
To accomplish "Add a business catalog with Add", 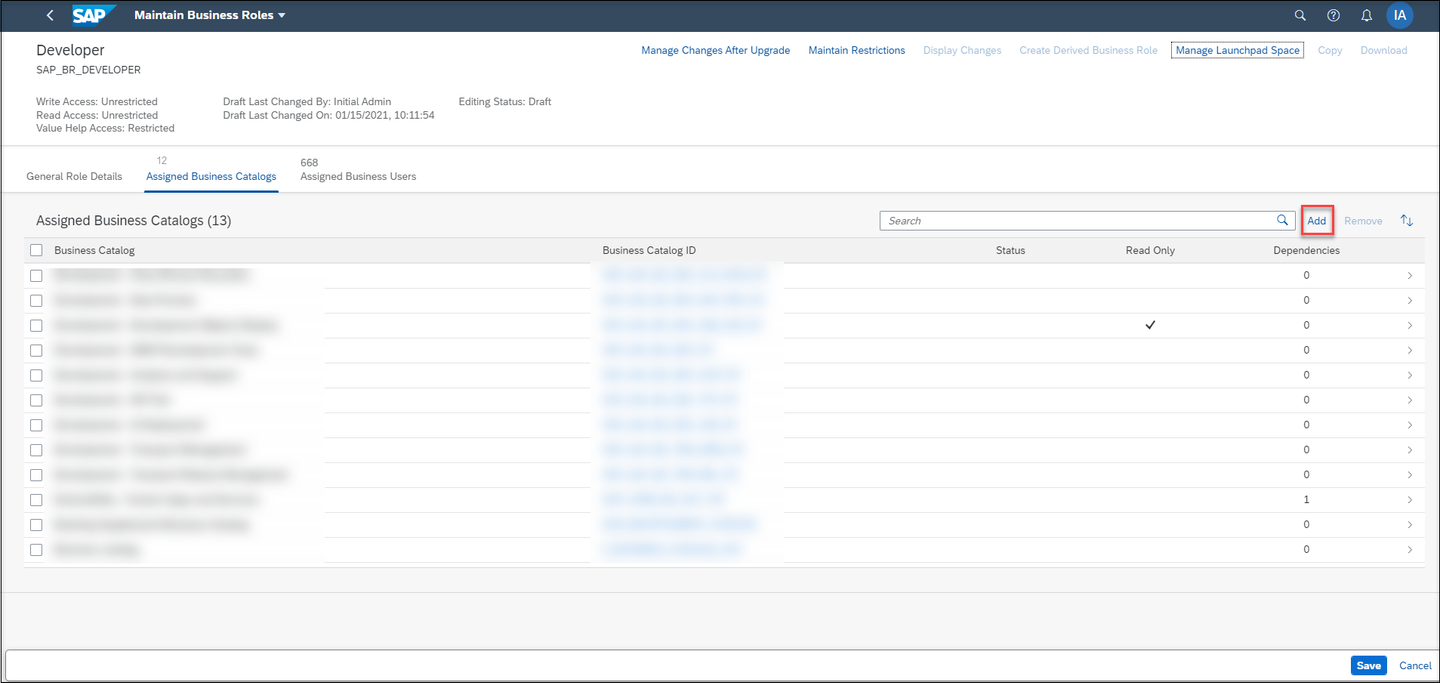I will [1317, 221].
